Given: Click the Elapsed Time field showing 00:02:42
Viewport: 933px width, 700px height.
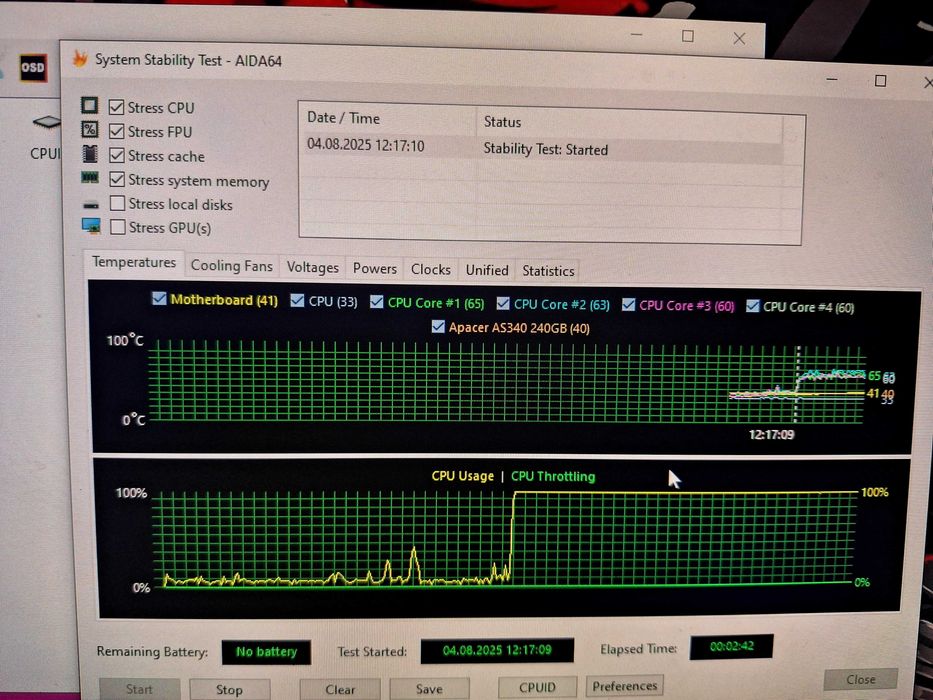Looking at the screenshot, I should point(731,646).
